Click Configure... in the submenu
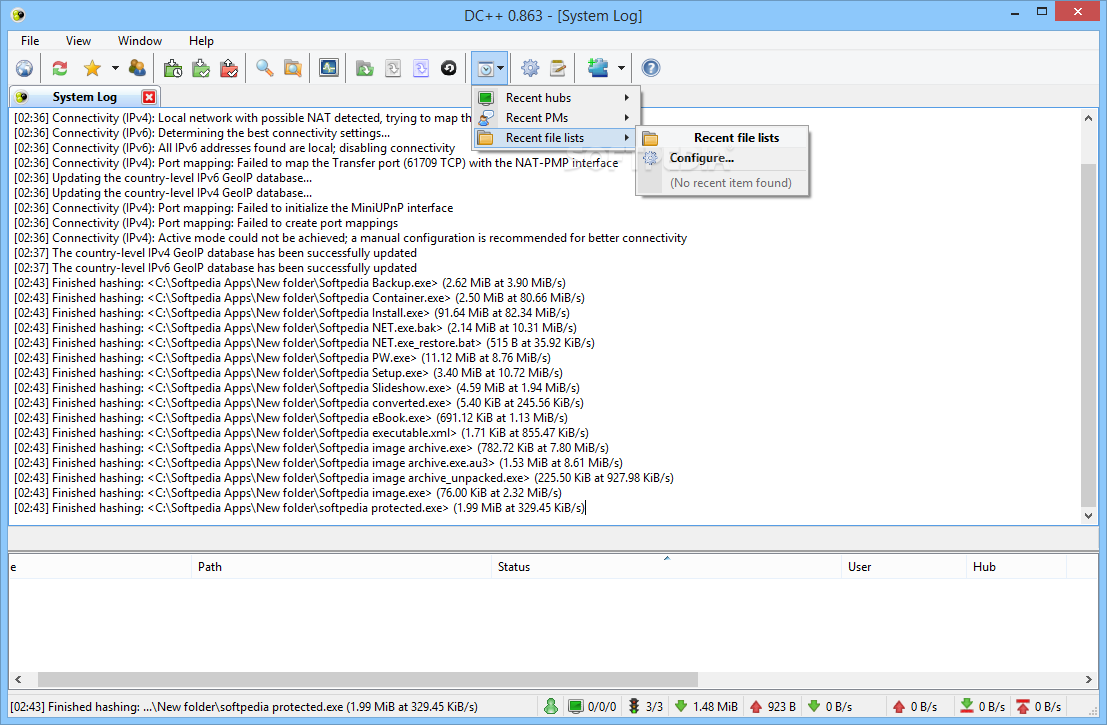1107x725 pixels. click(x=722, y=158)
